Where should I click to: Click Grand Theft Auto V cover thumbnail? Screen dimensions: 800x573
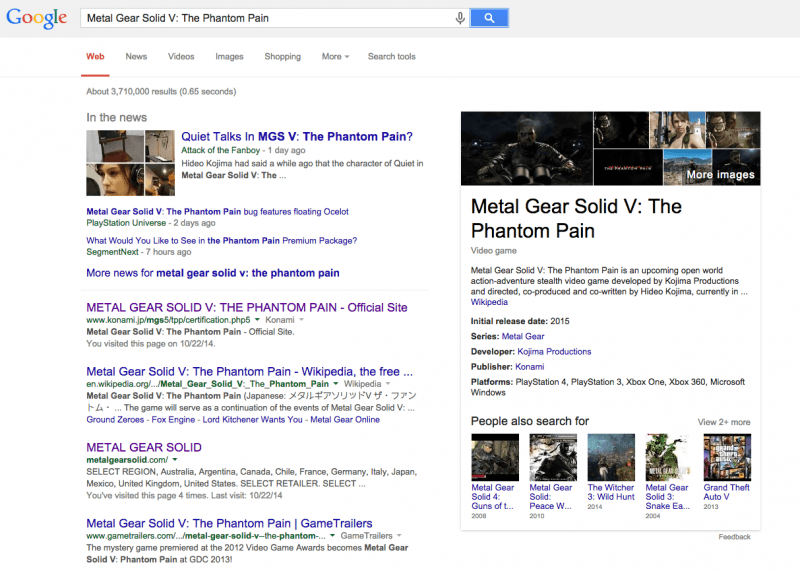click(728, 457)
